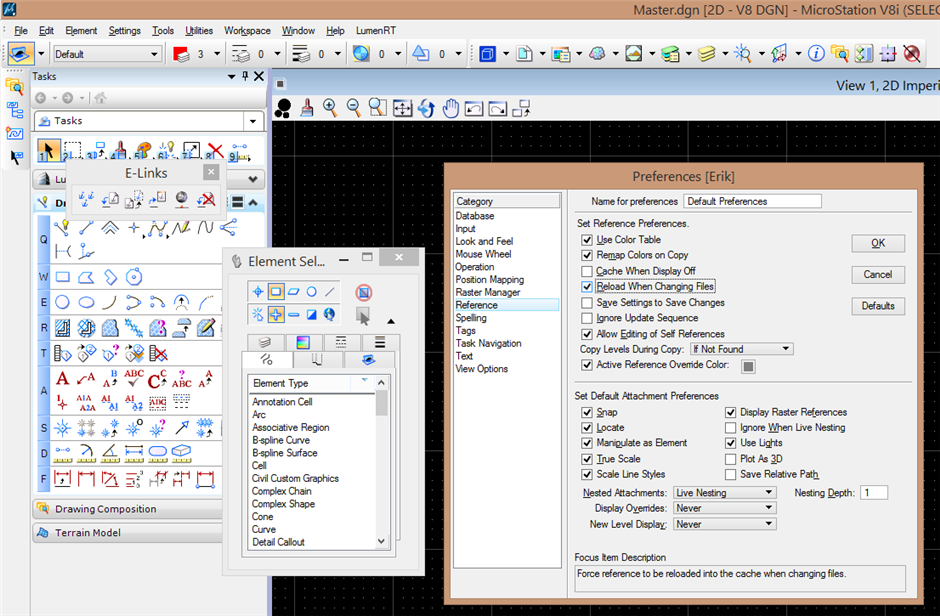
Task: Click Nesting Depth input field
Action: point(874,493)
